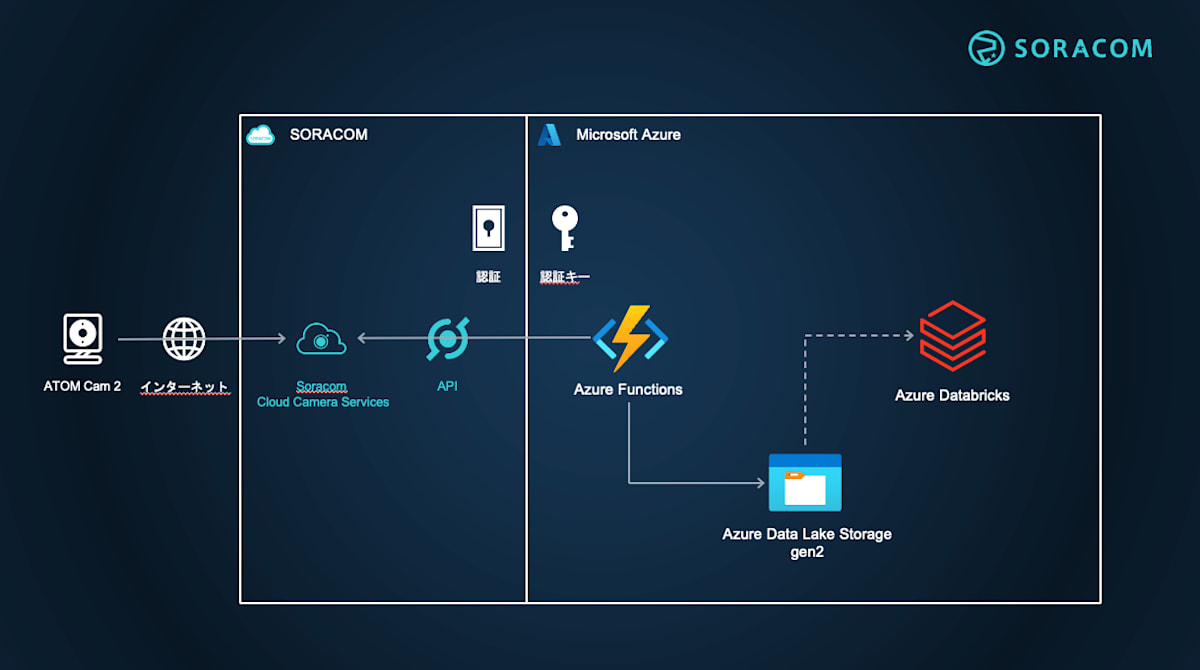Select the API label text
Viewport: 1200px width, 670px height.
tap(447, 386)
